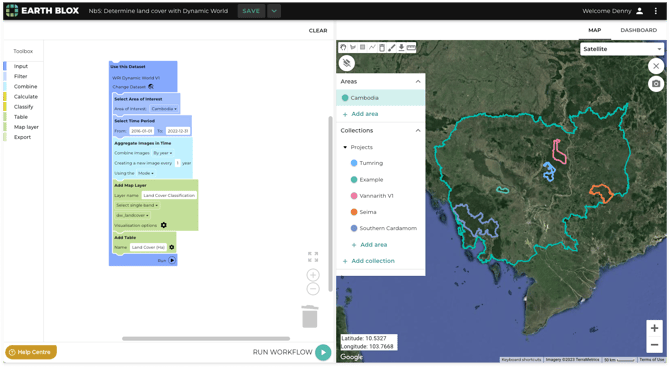This screenshot has height=367, width=670.
Task: Open the Help Centre button
Action: coord(31,352)
